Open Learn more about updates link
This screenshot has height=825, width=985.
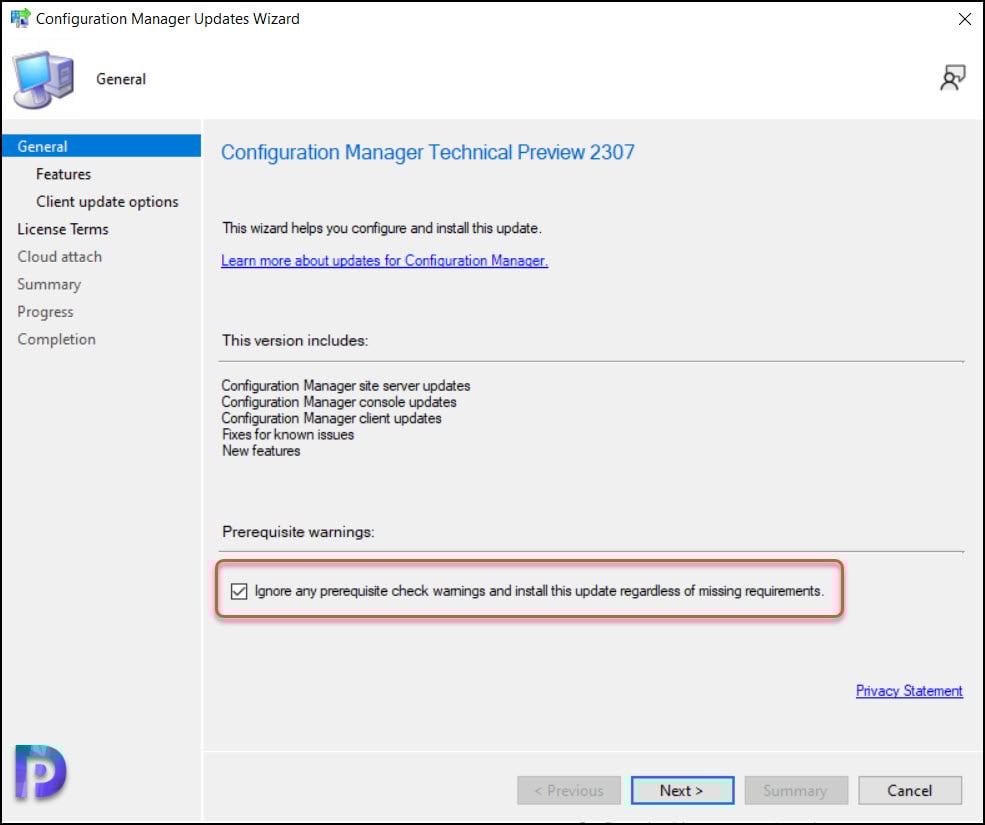pos(384,261)
